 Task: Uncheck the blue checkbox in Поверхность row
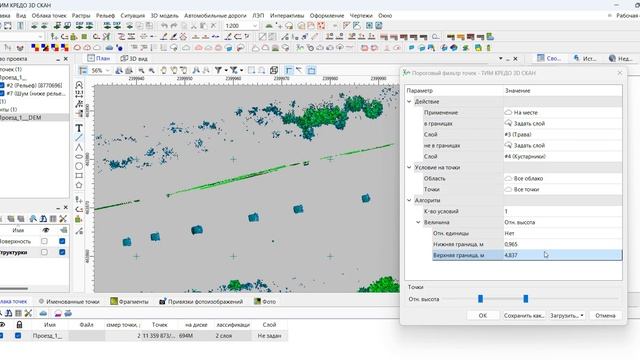tap(62, 241)
